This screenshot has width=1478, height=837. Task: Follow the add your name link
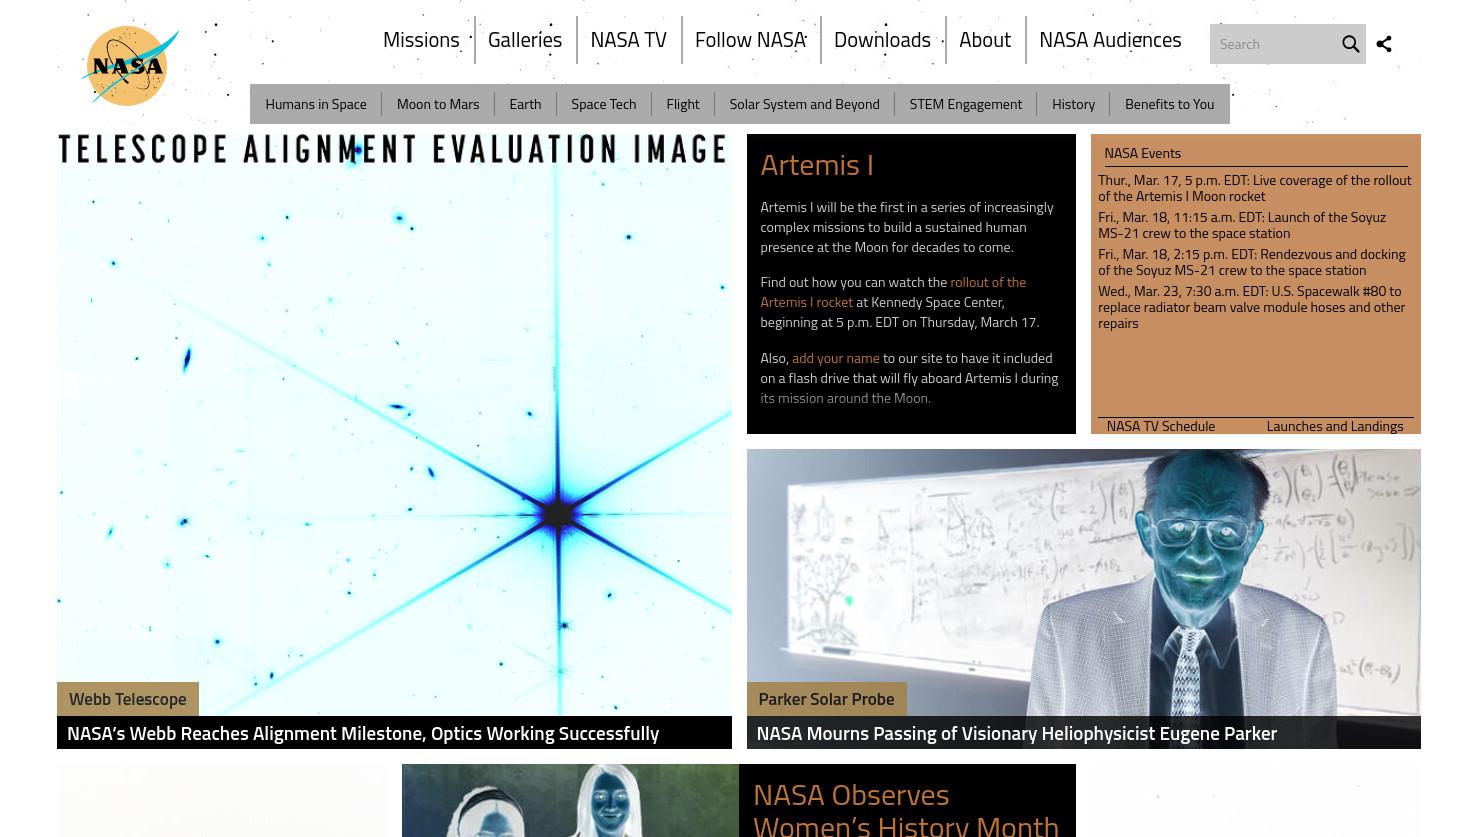[836, 358]
